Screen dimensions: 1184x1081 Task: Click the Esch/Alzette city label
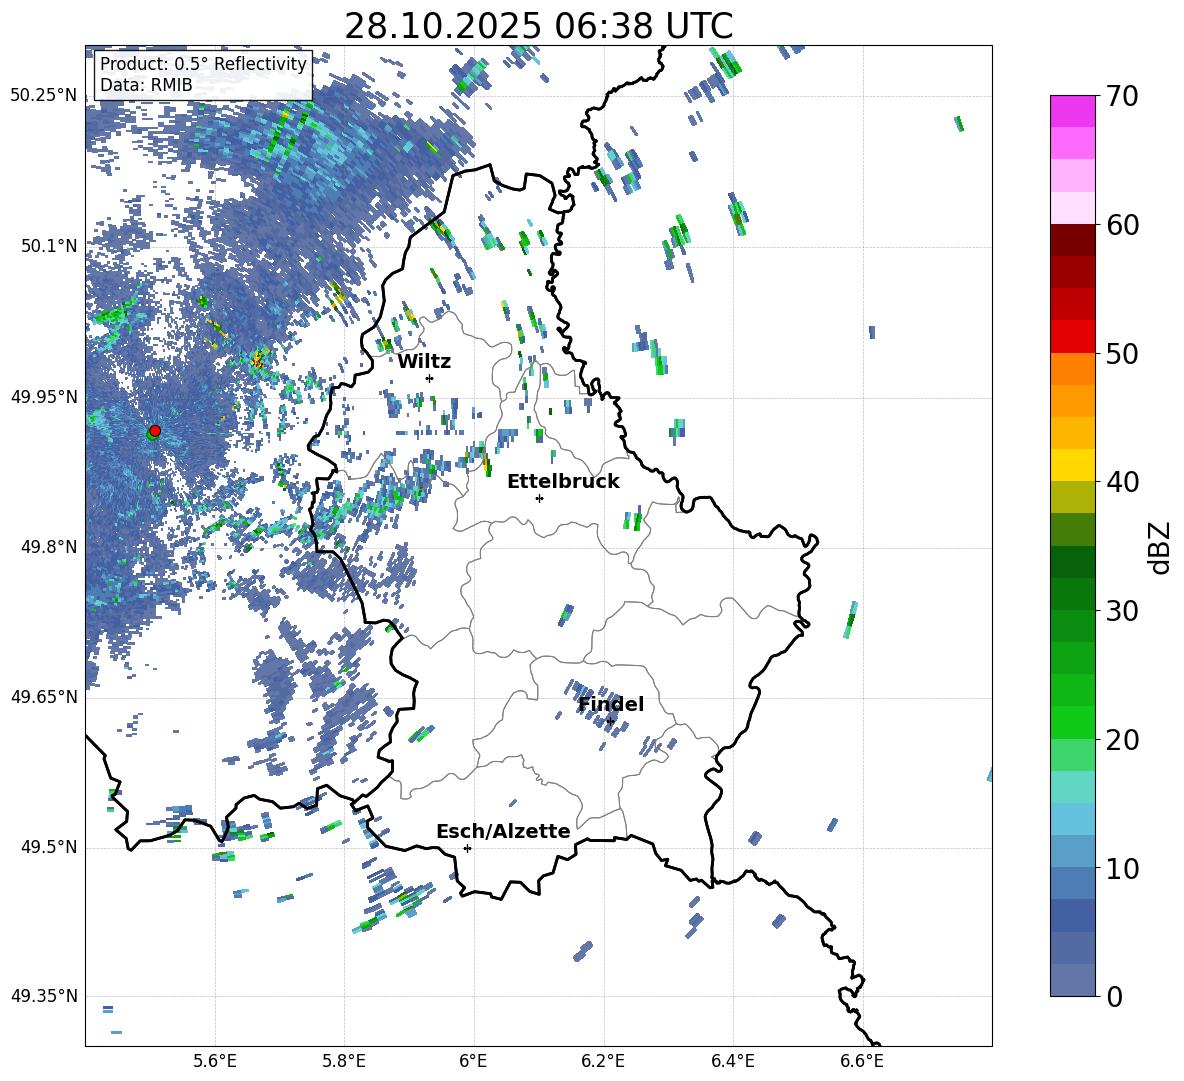click(504, 832)
